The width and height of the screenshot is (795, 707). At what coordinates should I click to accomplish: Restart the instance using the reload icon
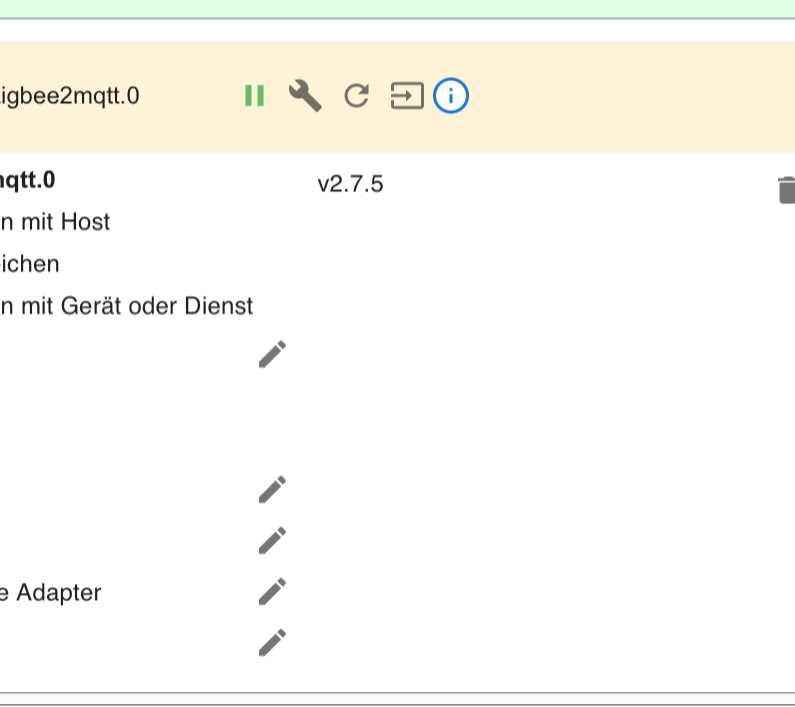coord(356,95)
